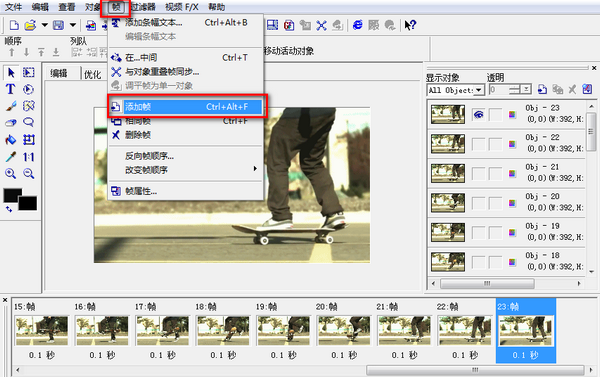
Task: Choose 在...中间 tween menu entry
Action: (186, 58)
